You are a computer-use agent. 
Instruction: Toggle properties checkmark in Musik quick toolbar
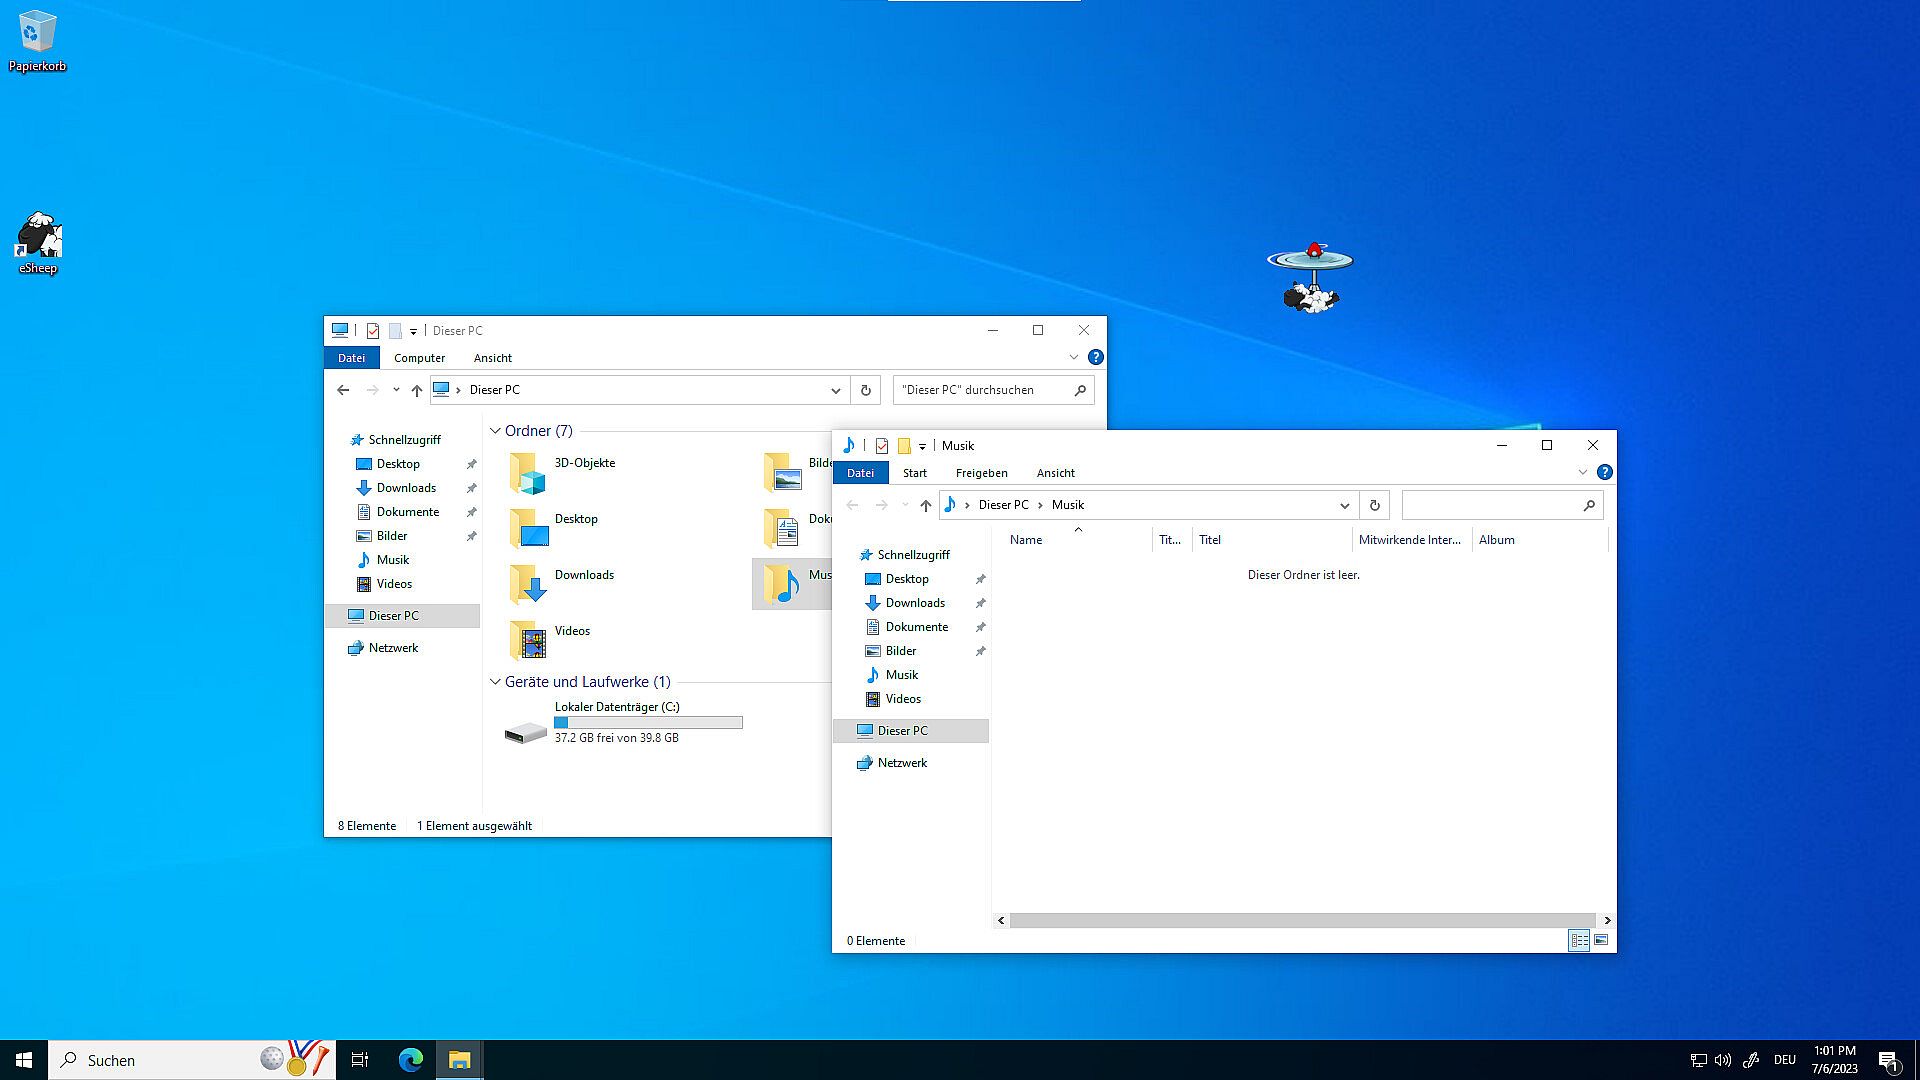pyautogui.click(x=881, y=446)
